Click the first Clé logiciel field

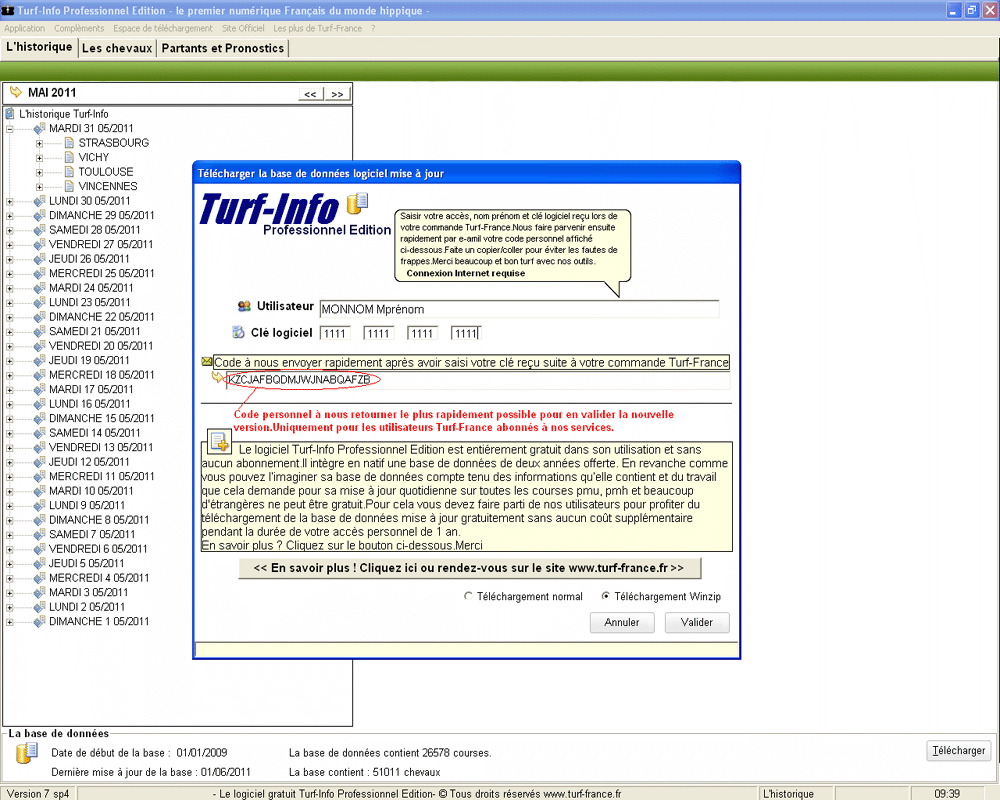335,333
